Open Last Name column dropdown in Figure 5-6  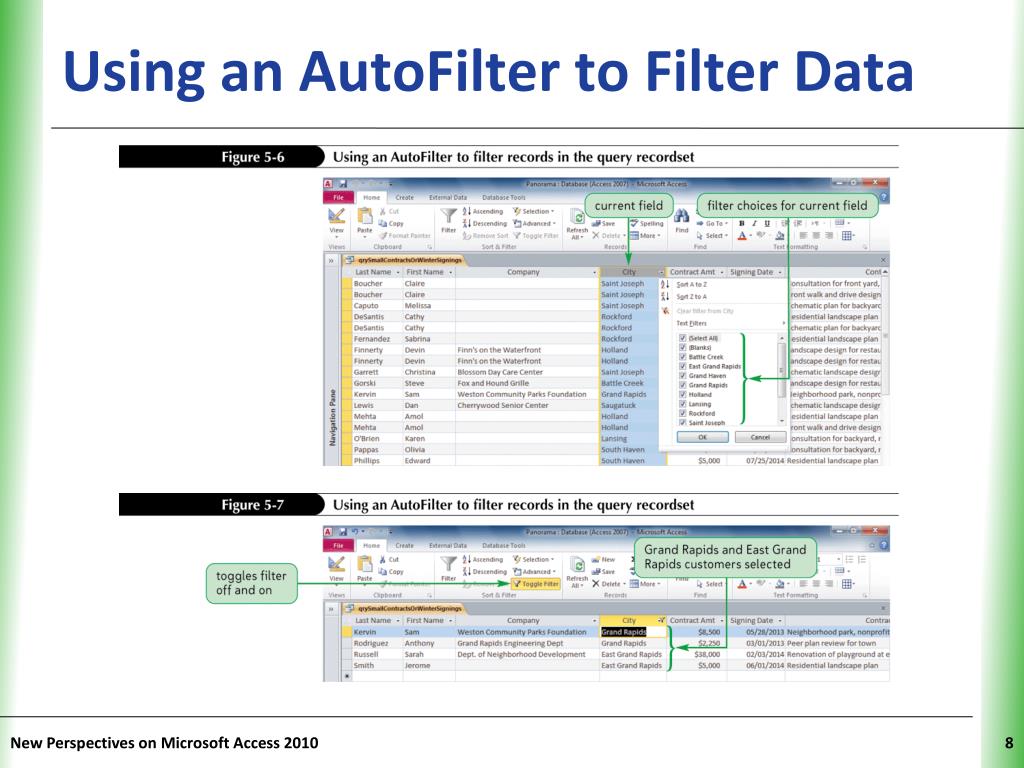[398, 272]
